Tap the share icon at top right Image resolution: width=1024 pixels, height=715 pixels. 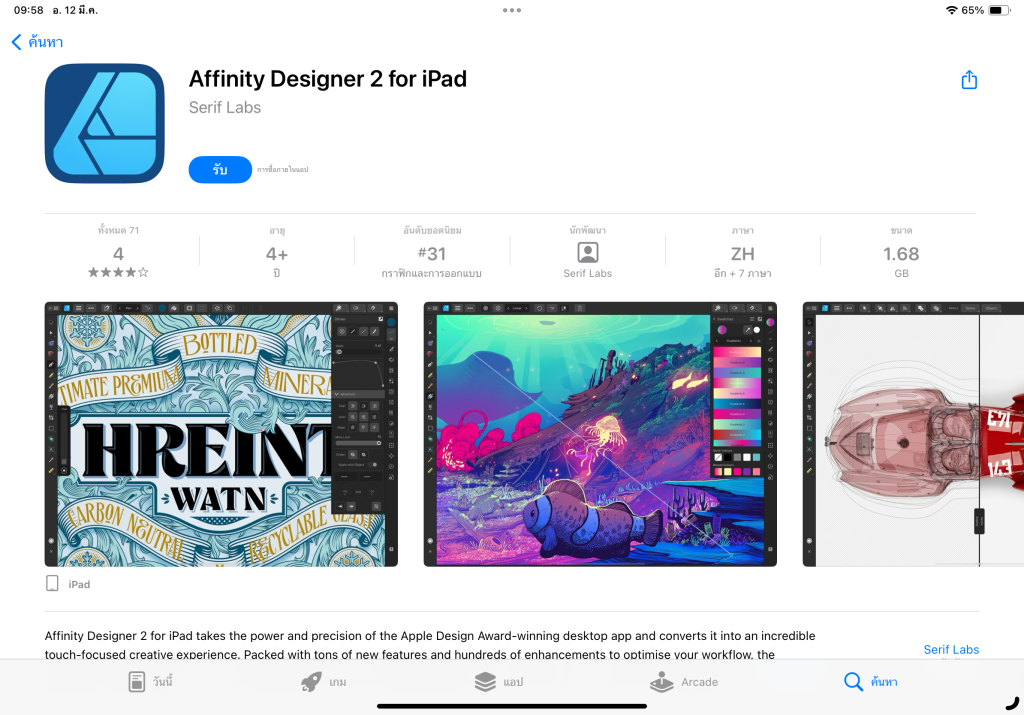(x=969, y=80)
